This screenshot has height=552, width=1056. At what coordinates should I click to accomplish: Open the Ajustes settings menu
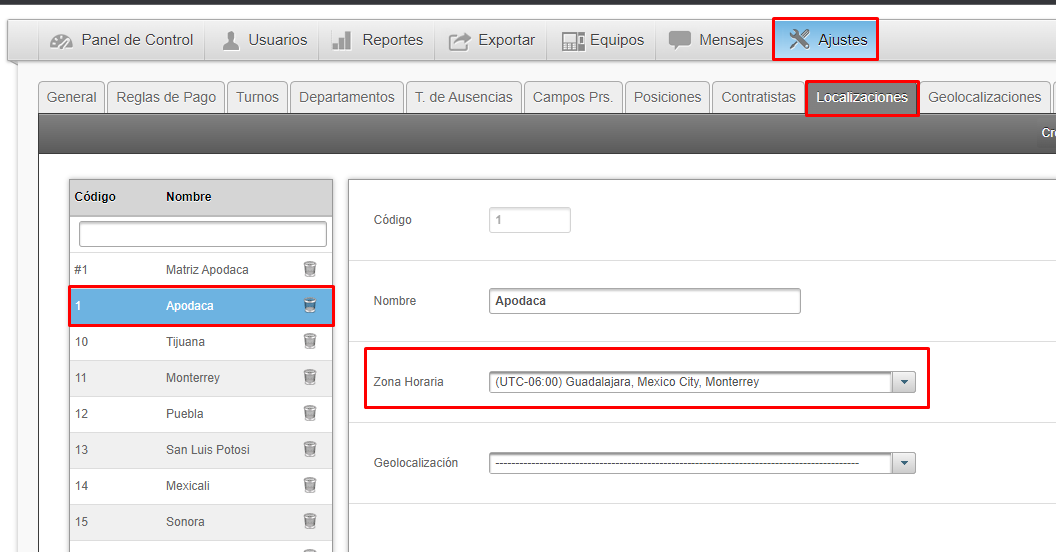point(827,40)
